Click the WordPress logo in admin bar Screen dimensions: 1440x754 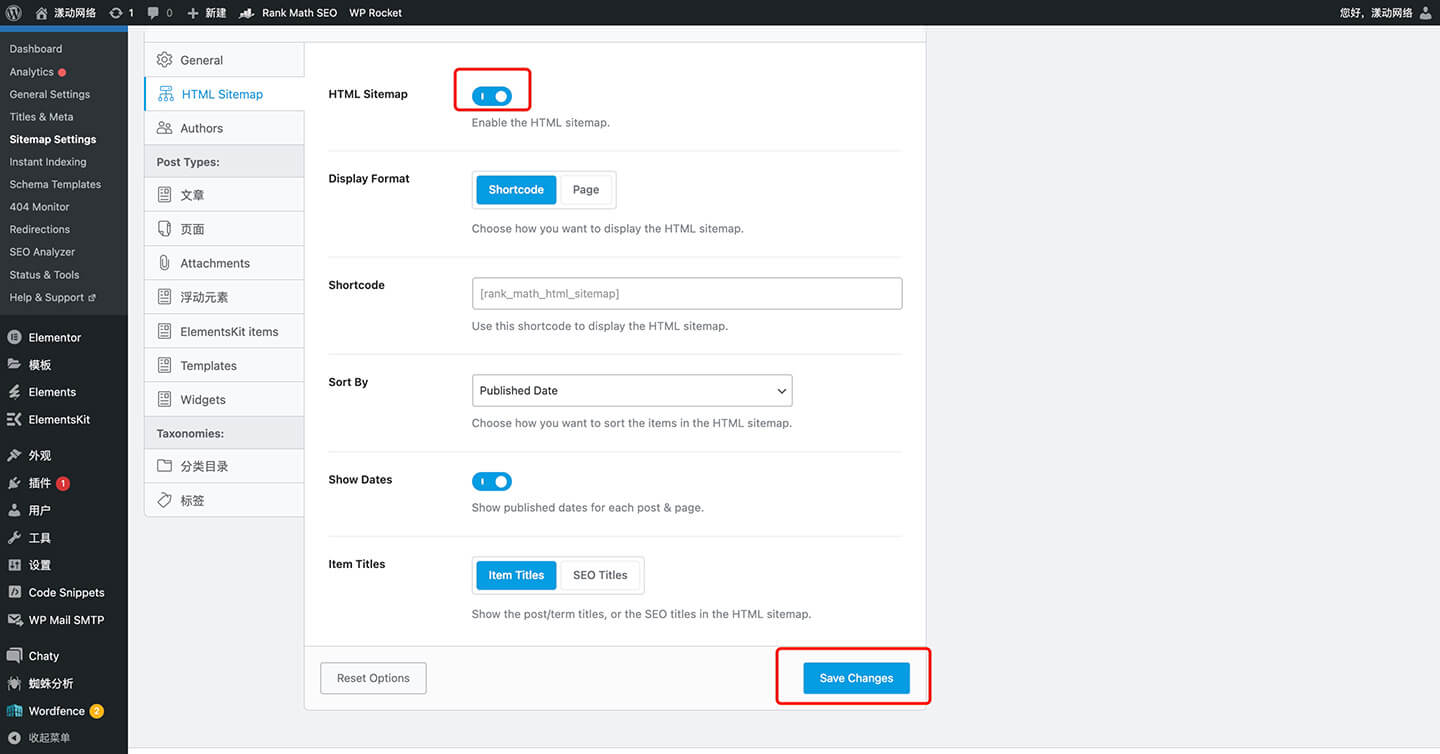[x=14, y=13]
